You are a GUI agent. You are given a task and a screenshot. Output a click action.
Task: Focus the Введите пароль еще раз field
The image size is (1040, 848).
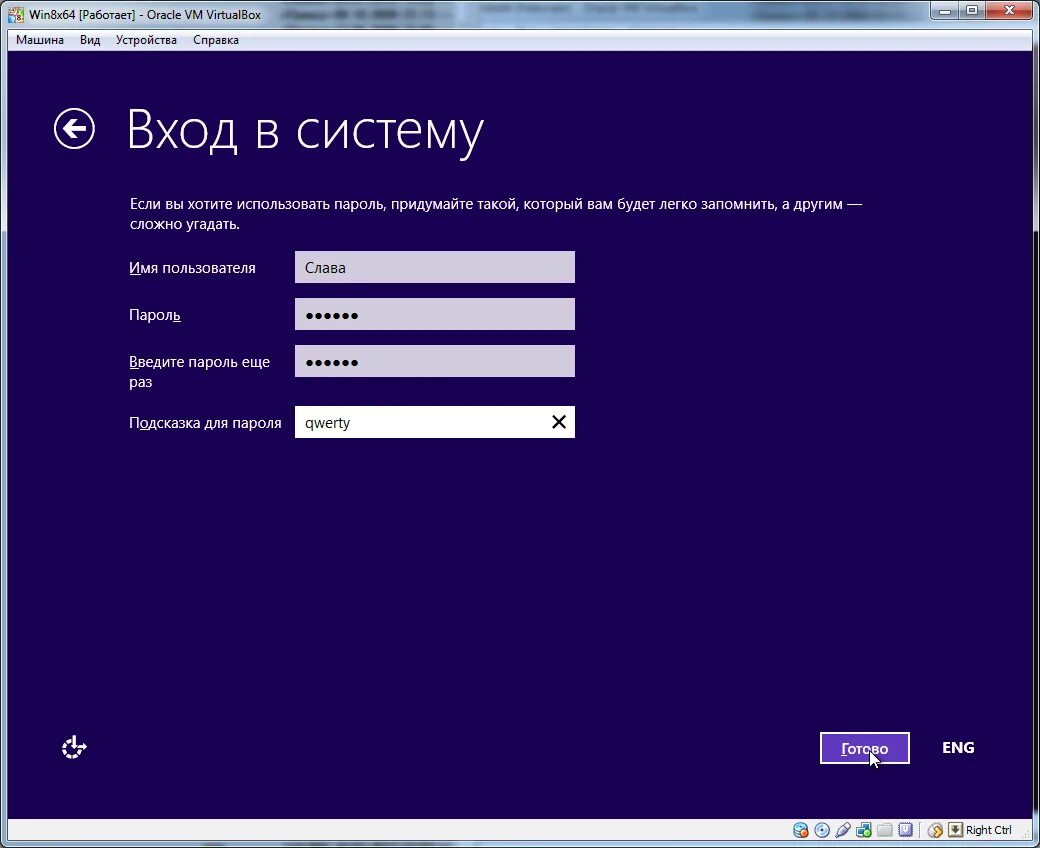pos(434,361)
